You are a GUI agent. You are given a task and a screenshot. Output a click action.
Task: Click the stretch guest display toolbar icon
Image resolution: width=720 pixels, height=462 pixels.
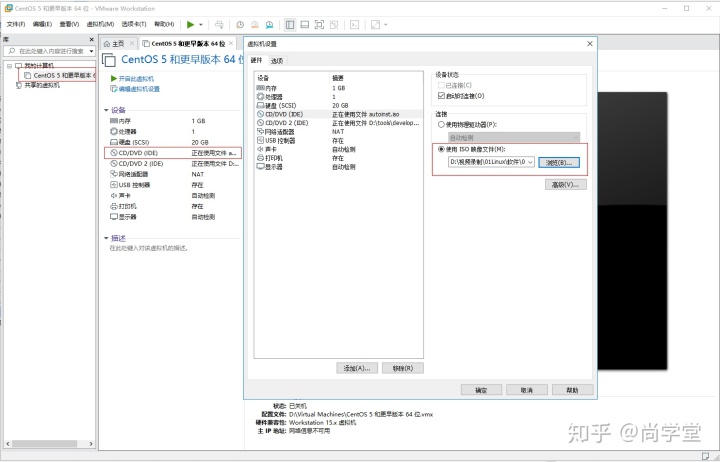(375, 25)
